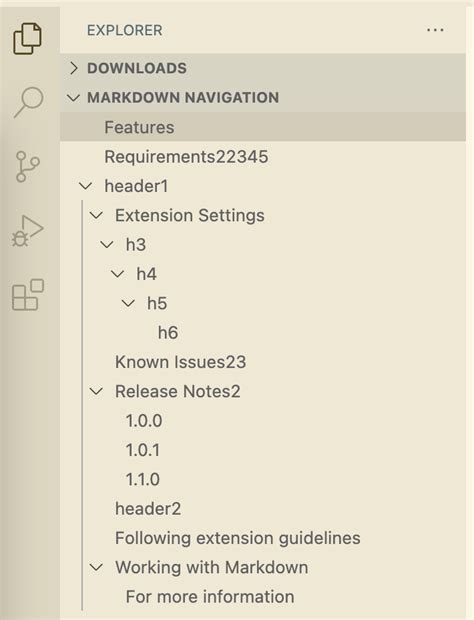Select the Features heading item
This screenshot has width=474, height=620.
tap(263, 127)
